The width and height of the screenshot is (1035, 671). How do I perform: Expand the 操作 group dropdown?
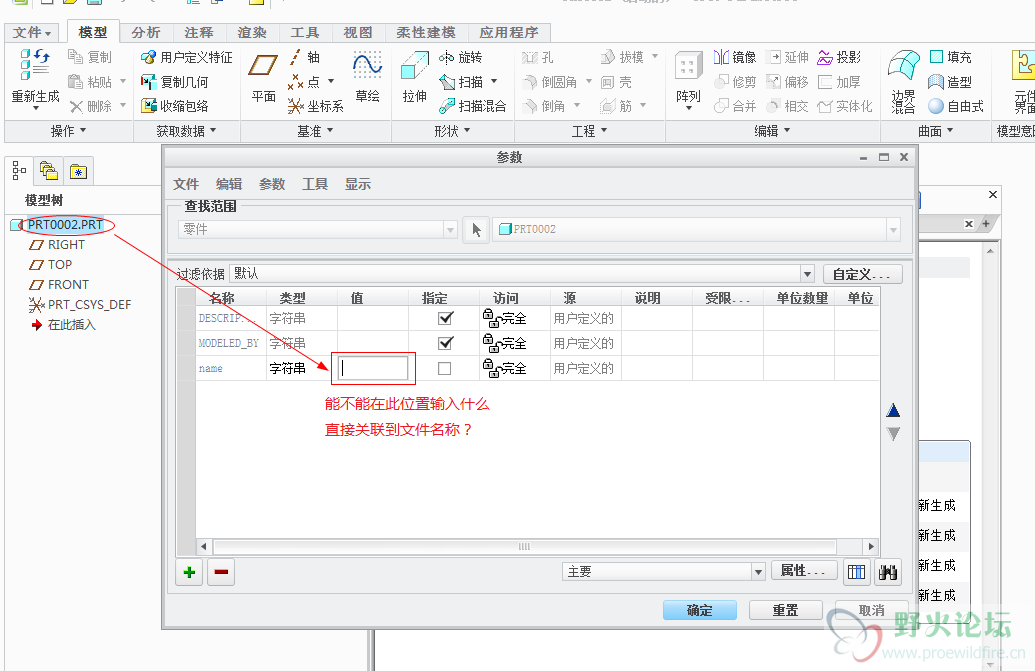pyautogui.click(x=69, y=131)
